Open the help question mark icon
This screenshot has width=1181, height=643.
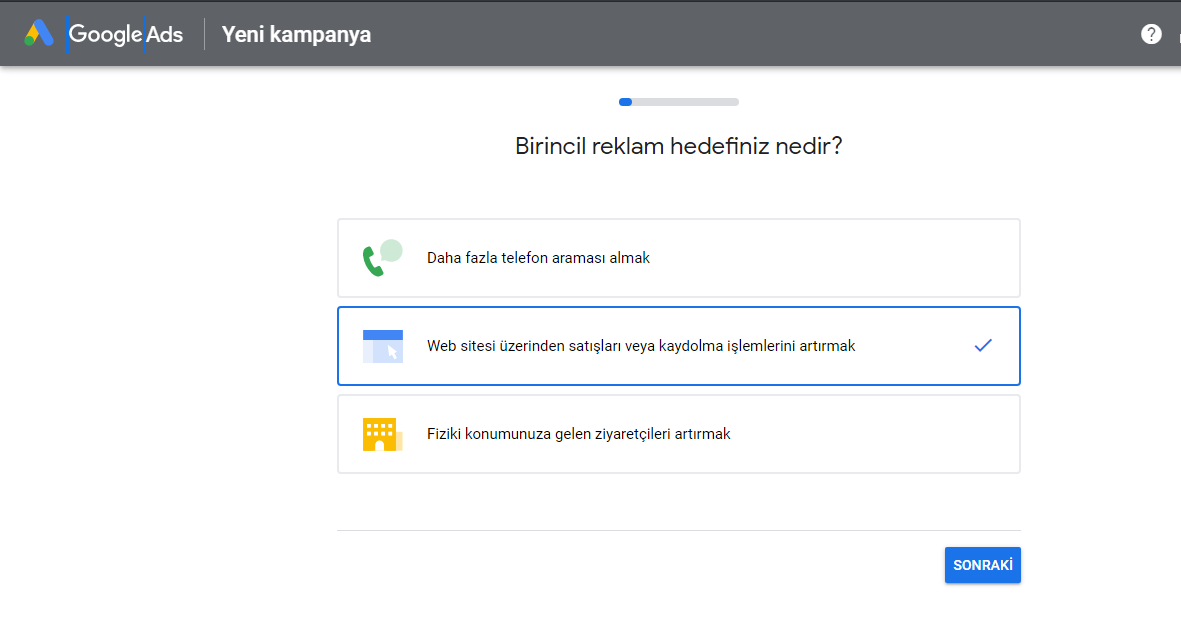[1151, 34]
